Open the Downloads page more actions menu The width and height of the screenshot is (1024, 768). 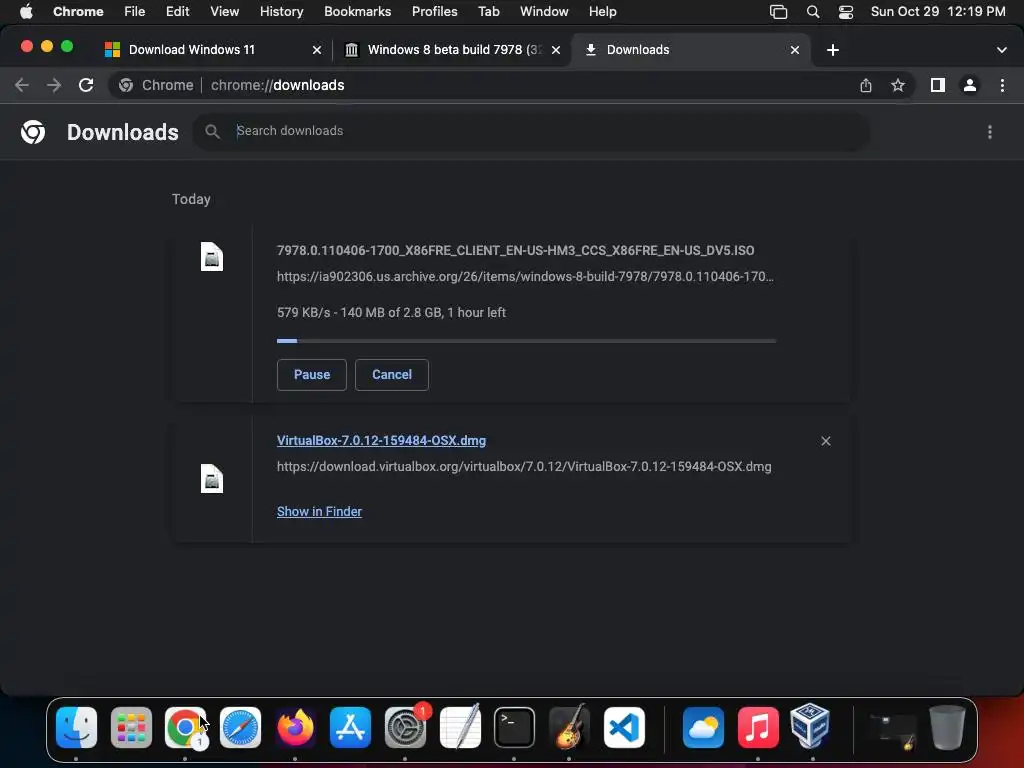tap(989, 132)
